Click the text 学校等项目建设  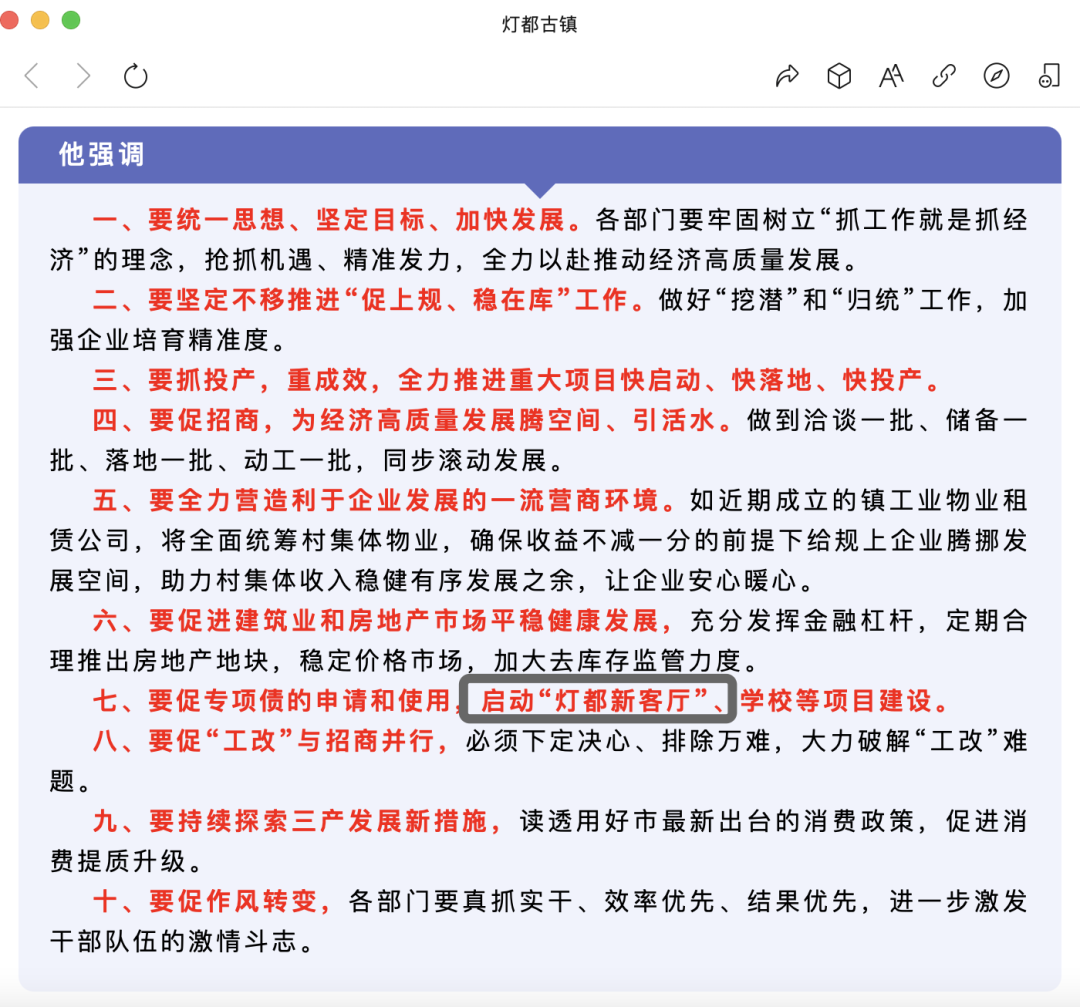click(x=836, y=700)
